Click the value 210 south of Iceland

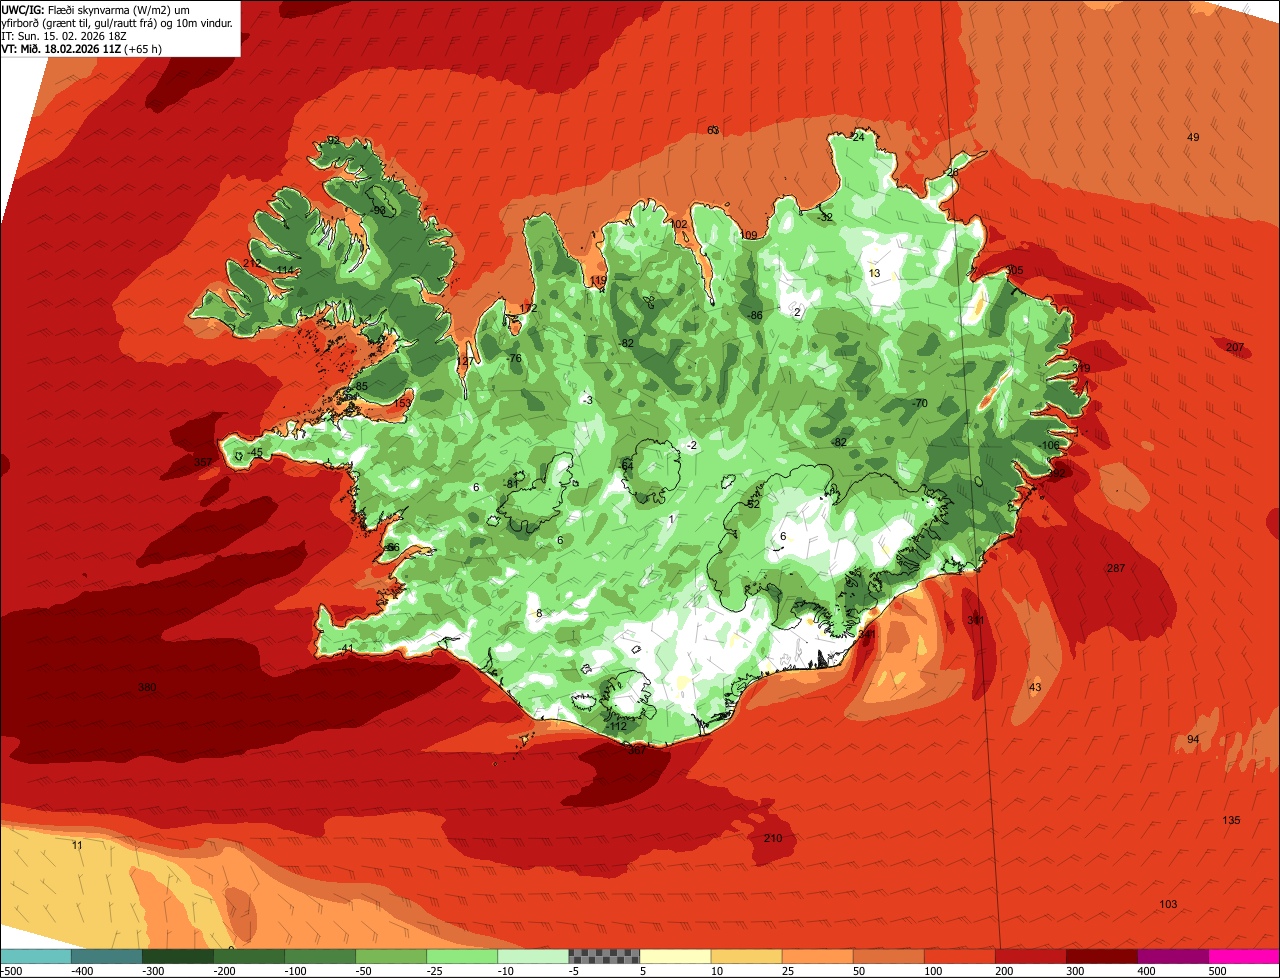tap(773, 838)
